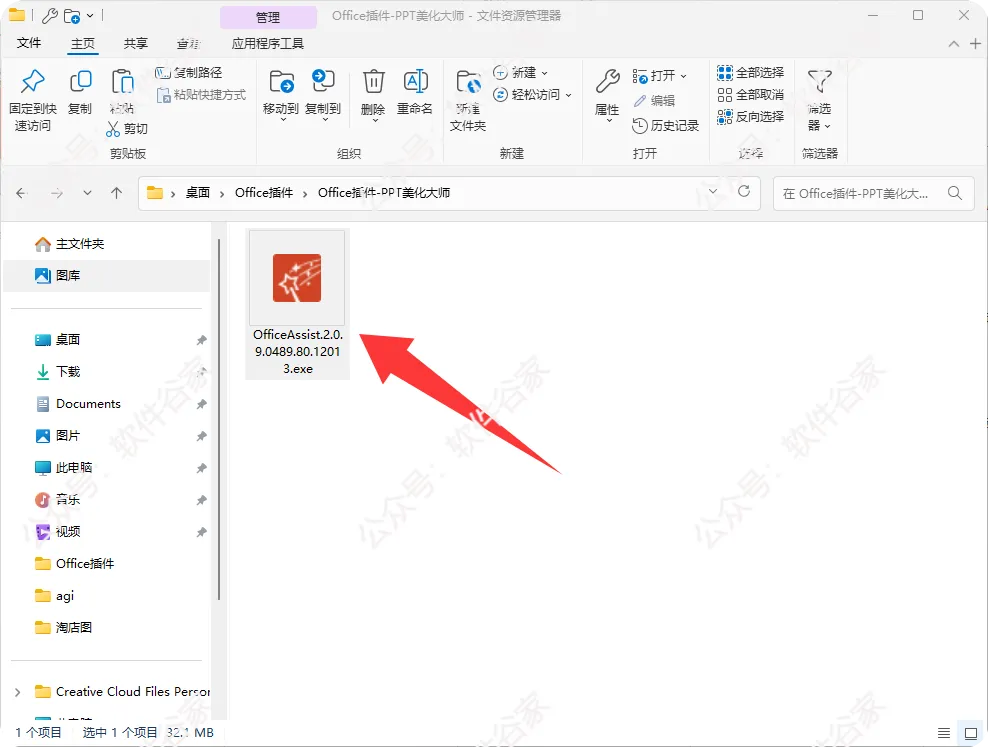Open the address bar history dropdown
988x747 pixels.
point(713,191)
